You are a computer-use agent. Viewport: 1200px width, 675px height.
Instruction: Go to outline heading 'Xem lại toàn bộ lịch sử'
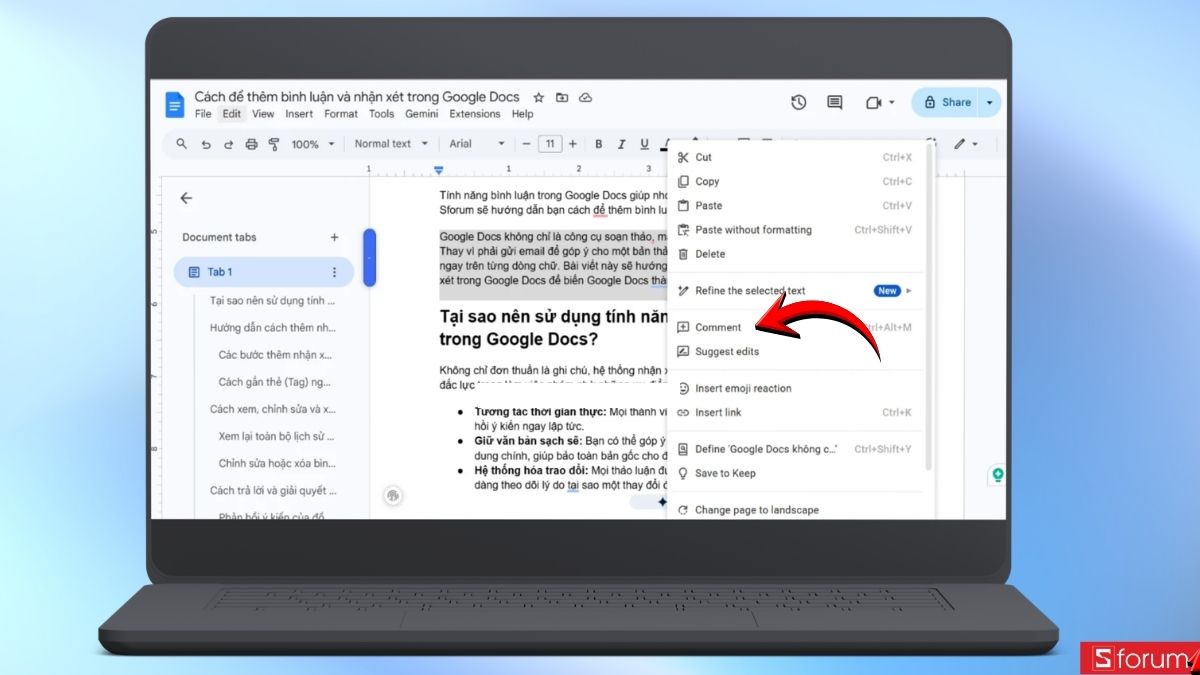(x=276, y=436)
